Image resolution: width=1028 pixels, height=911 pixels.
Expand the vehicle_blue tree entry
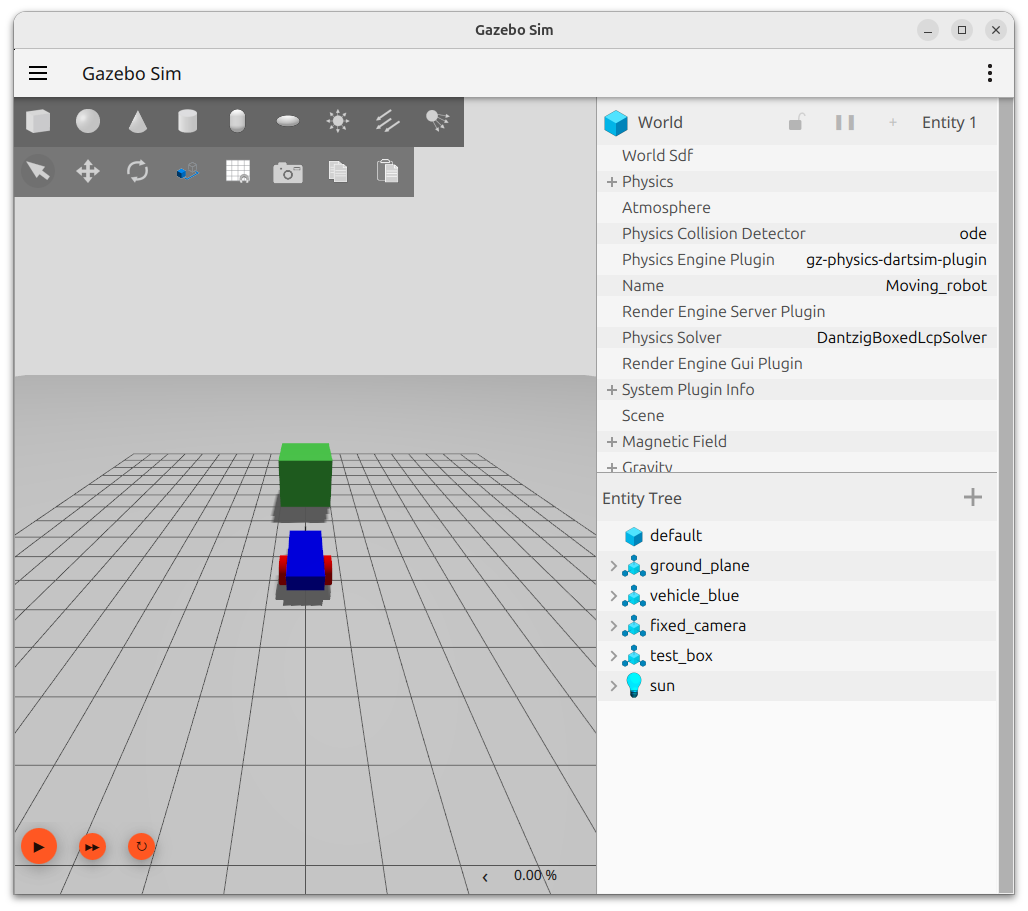click(614, 596)
